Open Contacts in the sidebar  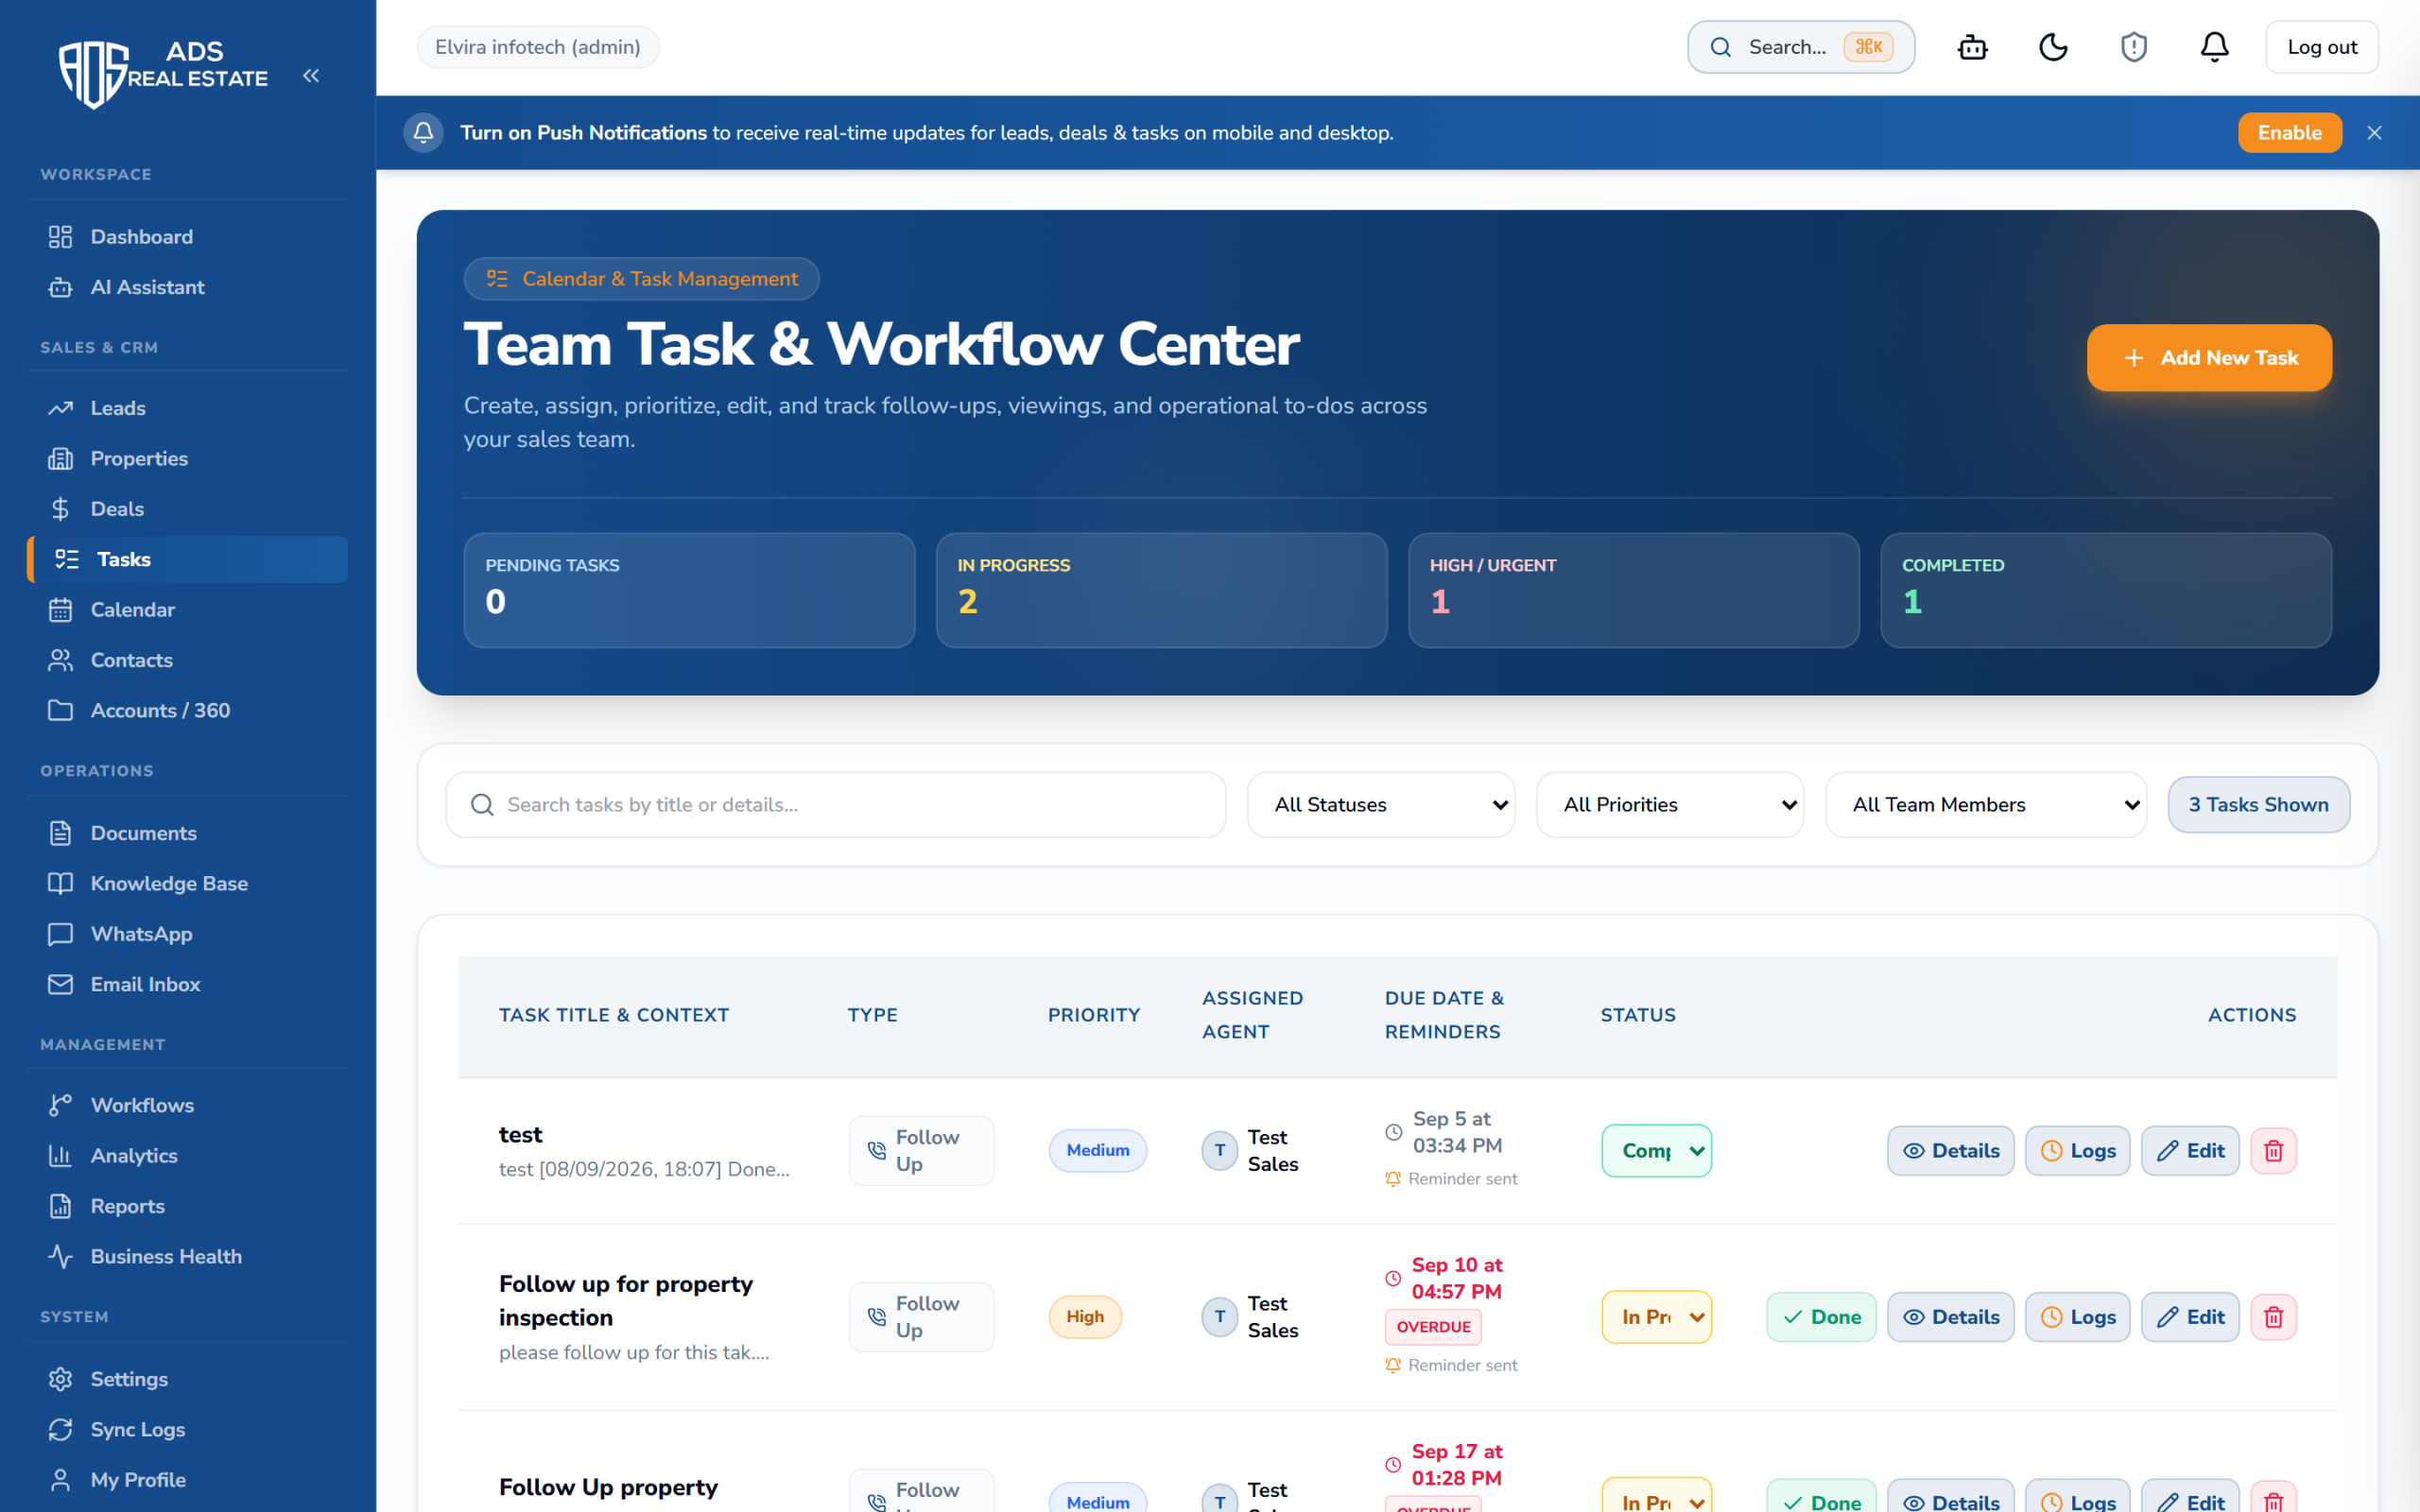tap(188, 660)
